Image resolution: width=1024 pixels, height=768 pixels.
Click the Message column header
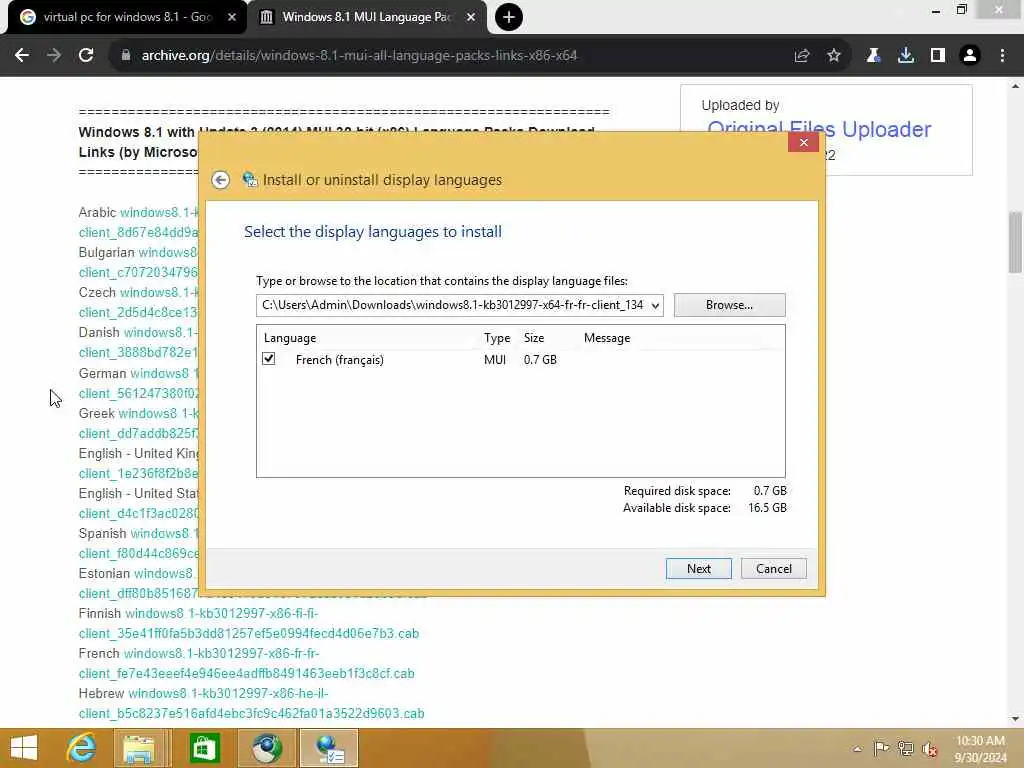pos(607,338)
